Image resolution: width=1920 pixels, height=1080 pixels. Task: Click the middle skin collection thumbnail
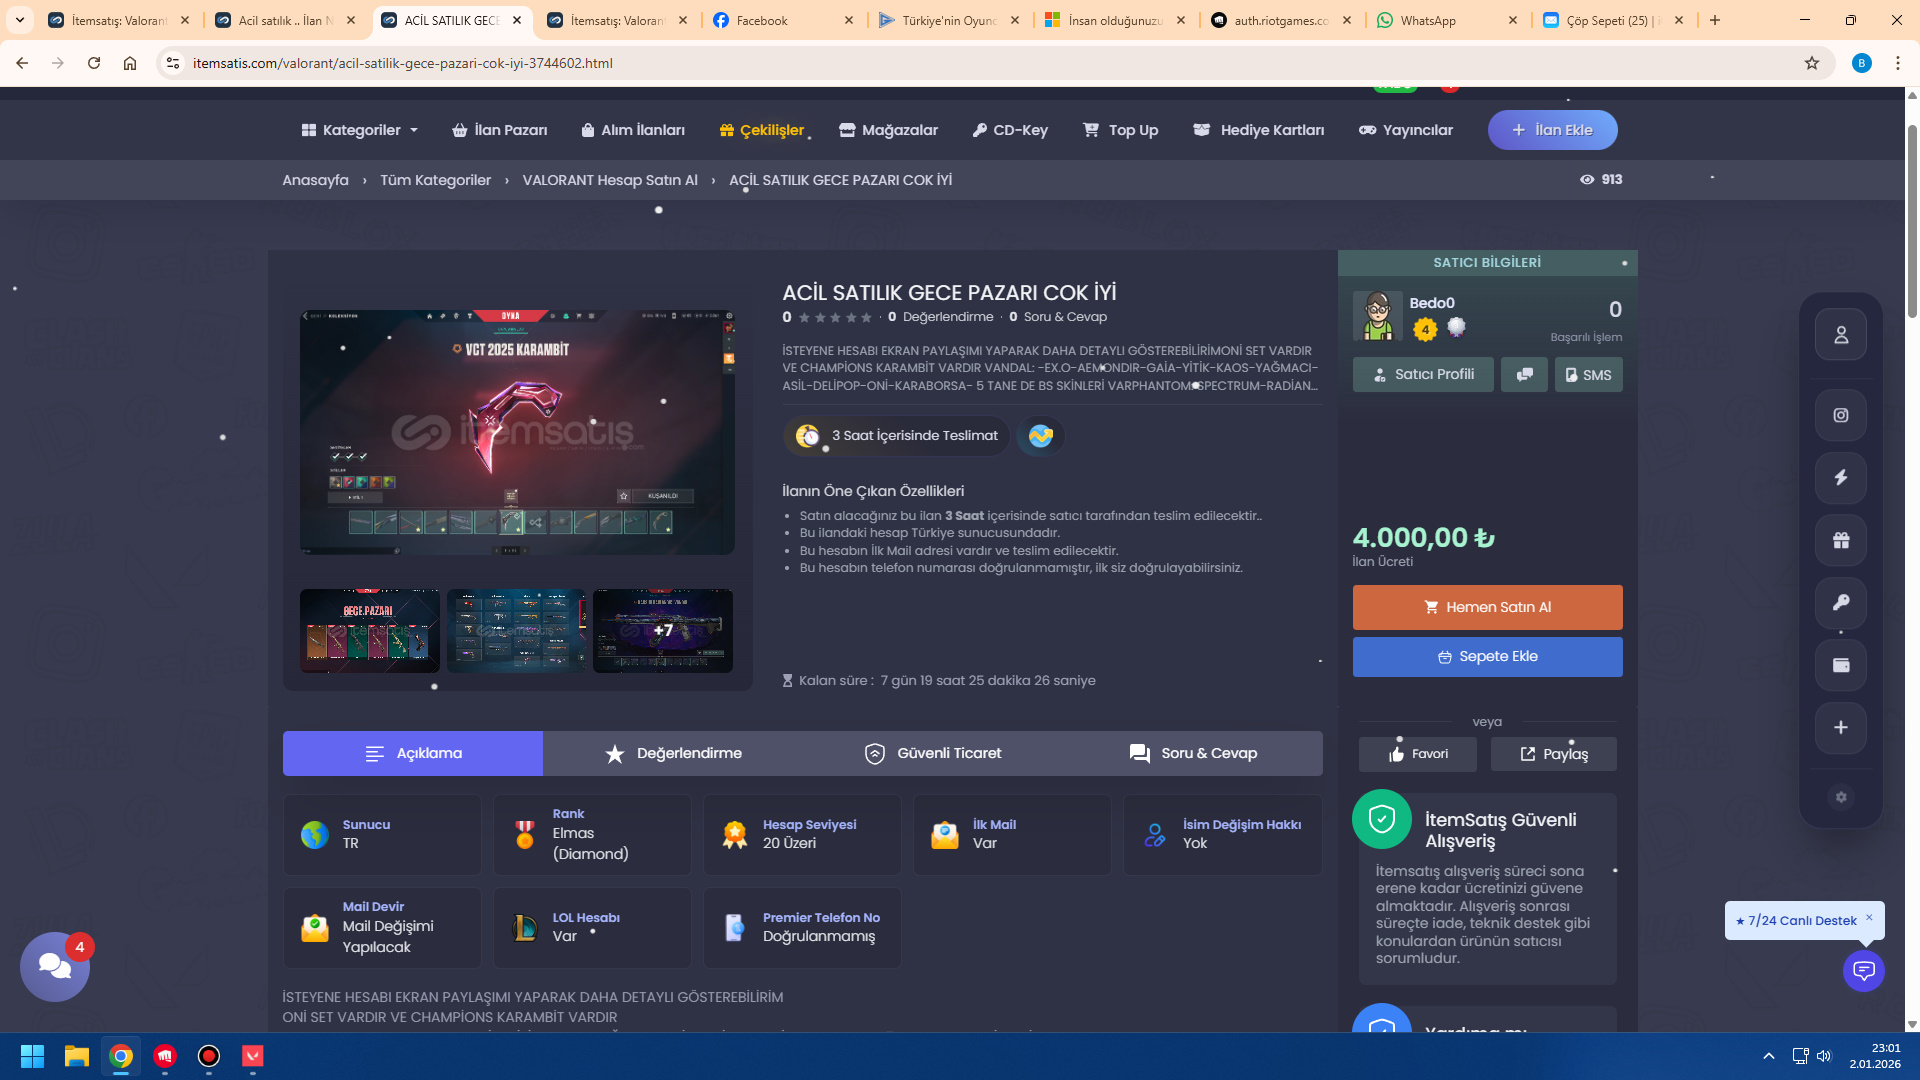coord(517,631)
